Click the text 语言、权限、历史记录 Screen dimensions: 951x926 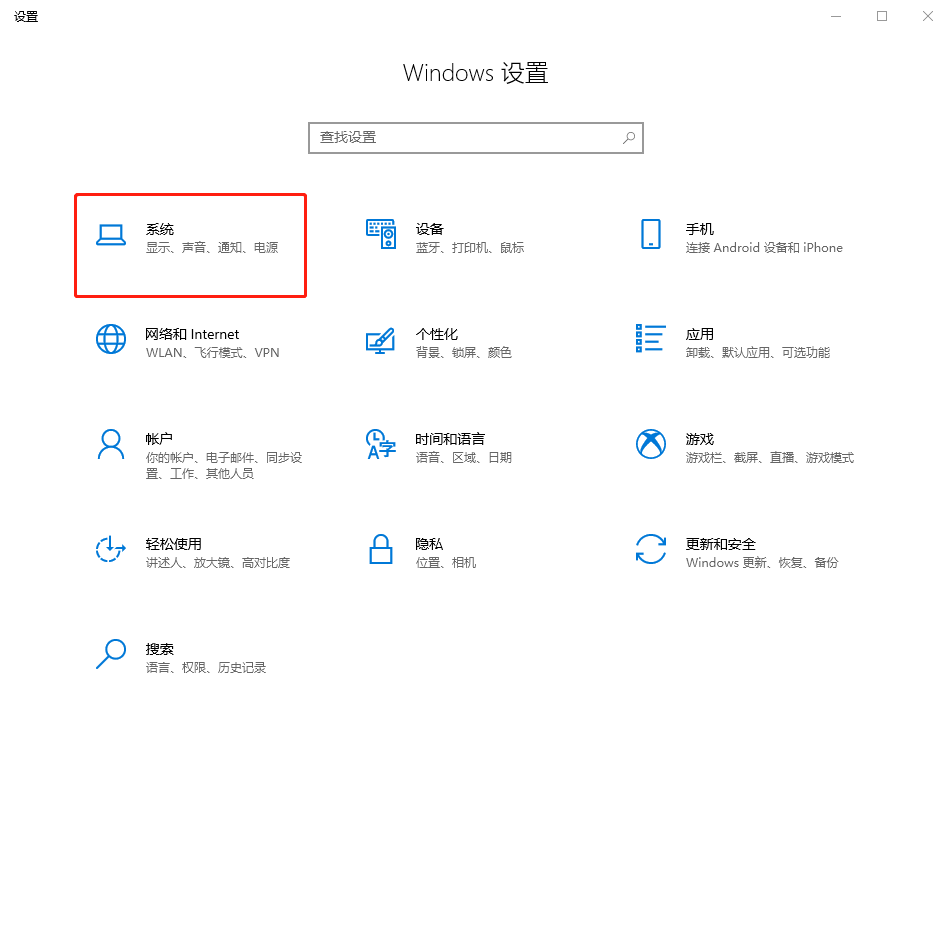point(206,668)
